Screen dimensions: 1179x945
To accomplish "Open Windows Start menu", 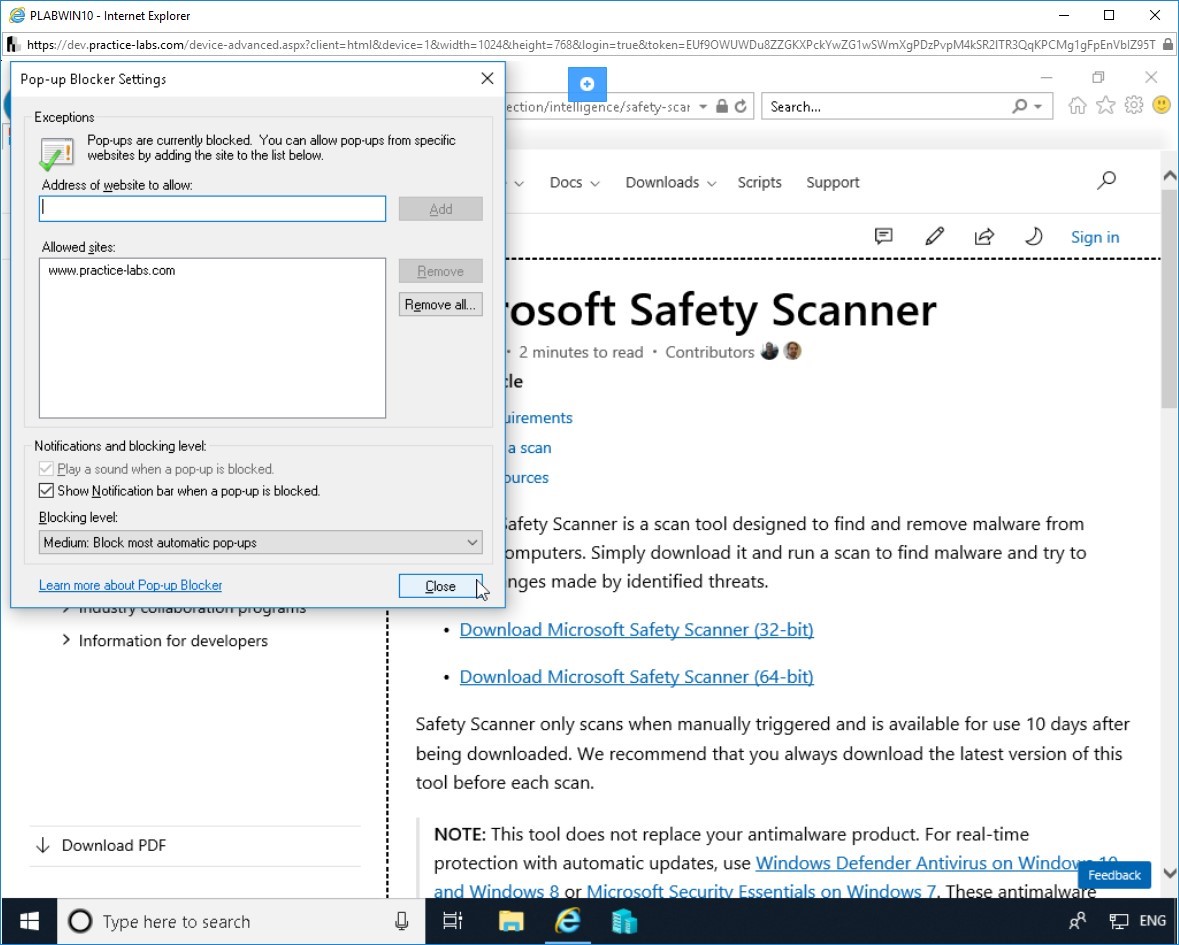I will pyautogui.click(x=29, y=921).
